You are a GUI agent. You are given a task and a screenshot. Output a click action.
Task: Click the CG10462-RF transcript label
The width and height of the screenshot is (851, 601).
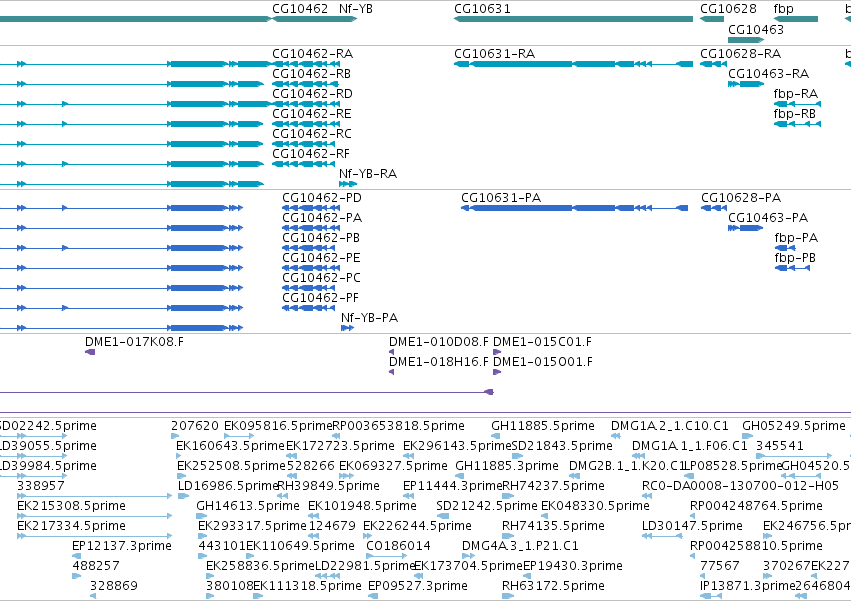click(311, 154)
